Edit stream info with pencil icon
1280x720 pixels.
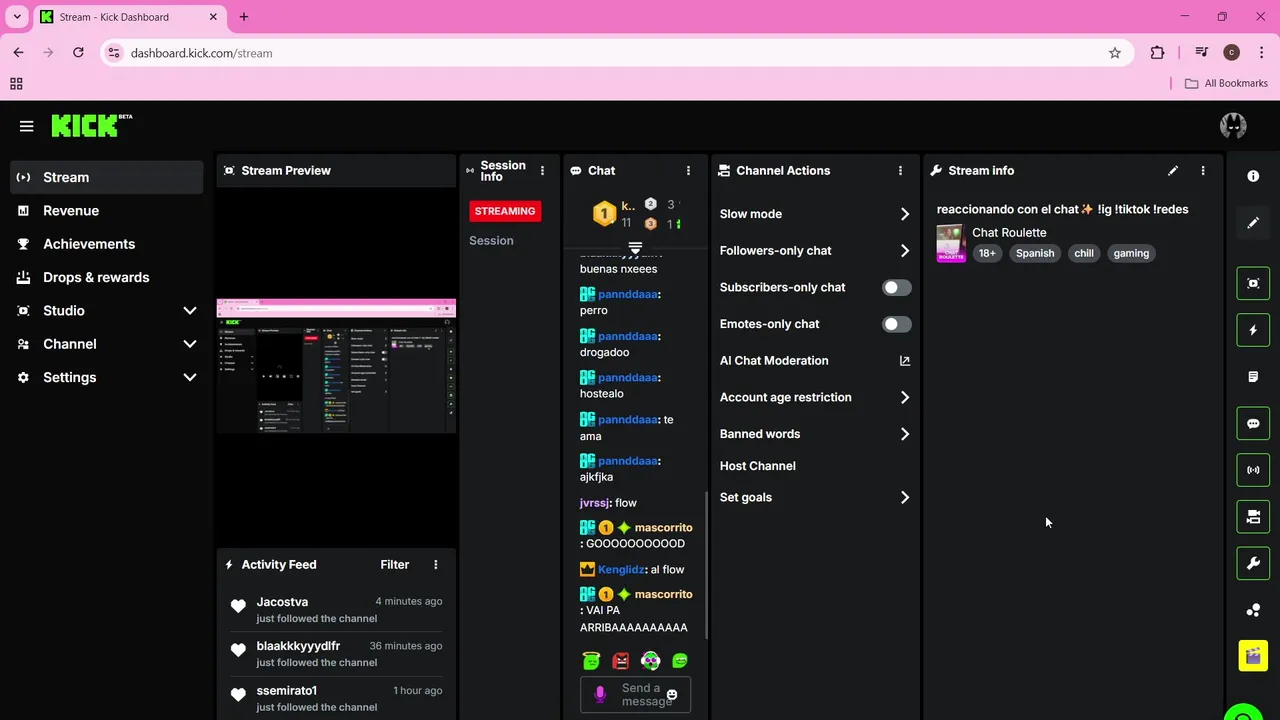(1173, 171)
